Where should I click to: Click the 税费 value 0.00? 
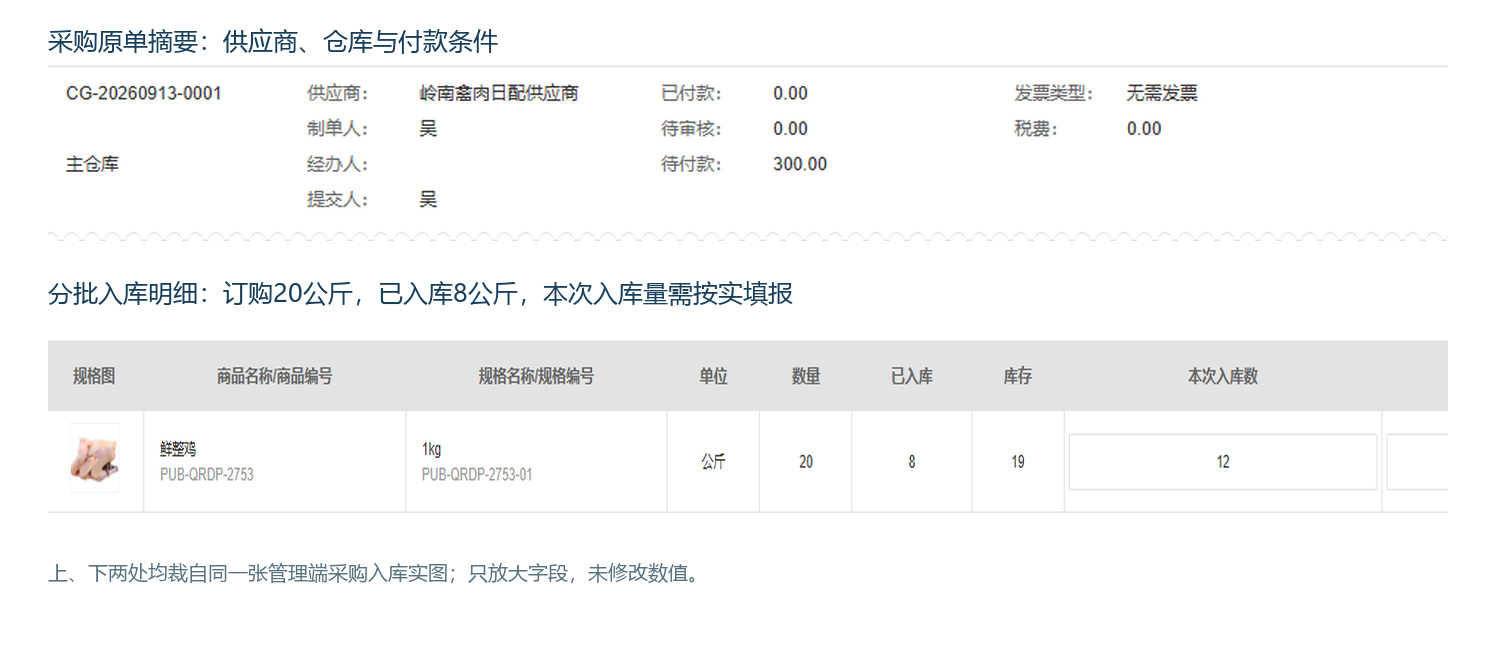1144,129
